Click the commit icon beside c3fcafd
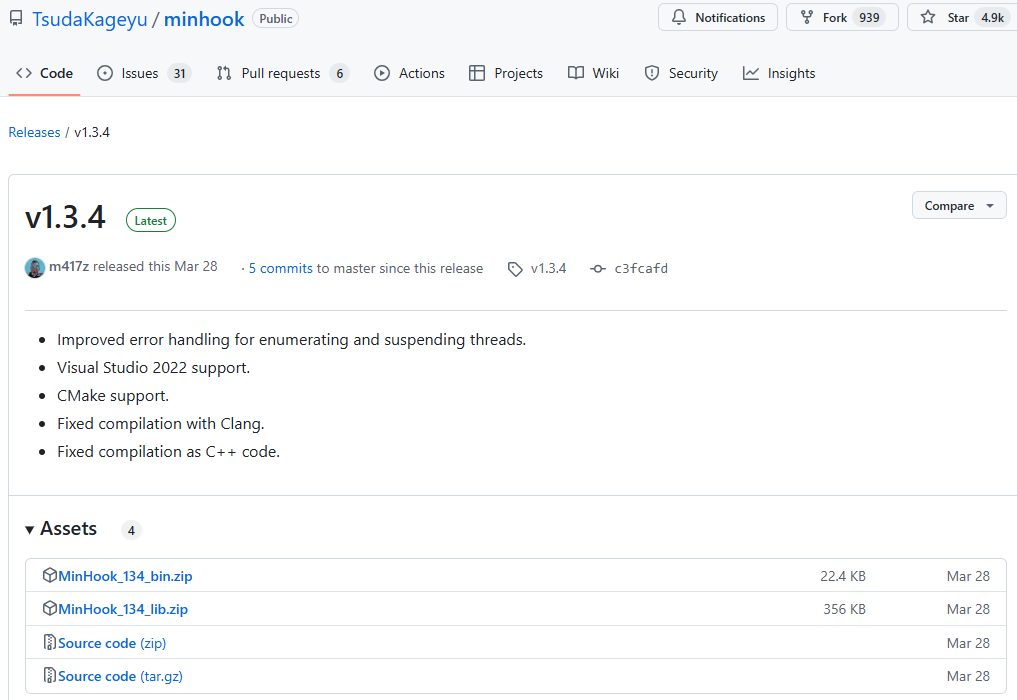The image size is (1017, 700). coord(597,268)
